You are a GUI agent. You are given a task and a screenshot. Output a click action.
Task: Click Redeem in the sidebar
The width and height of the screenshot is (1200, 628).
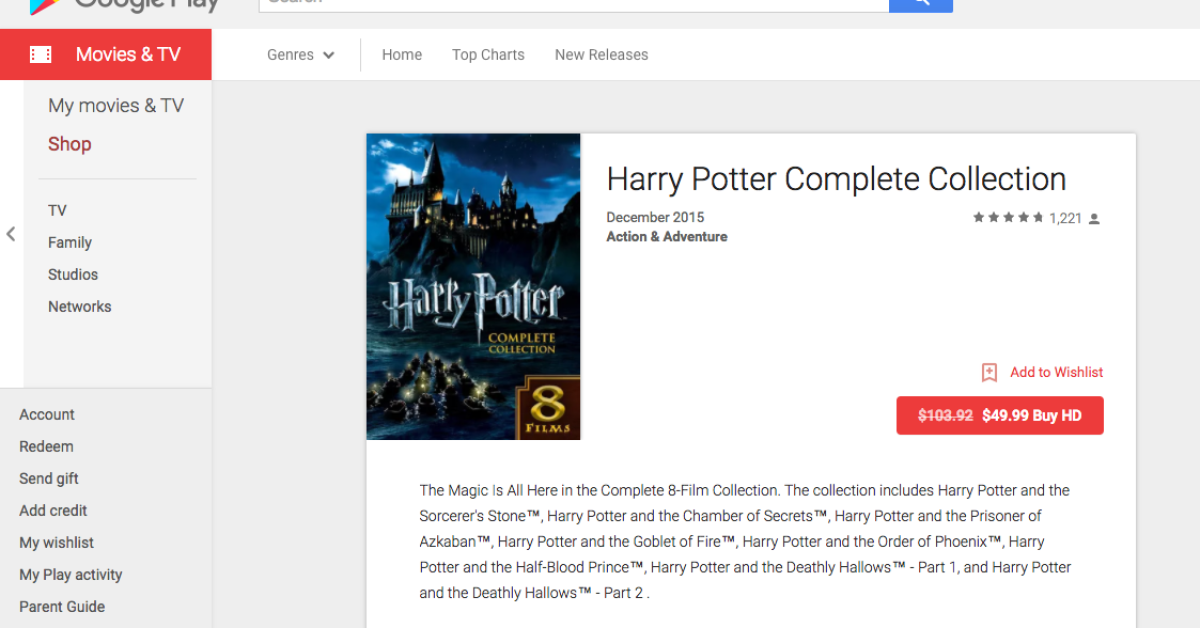[x=46, y=447]
